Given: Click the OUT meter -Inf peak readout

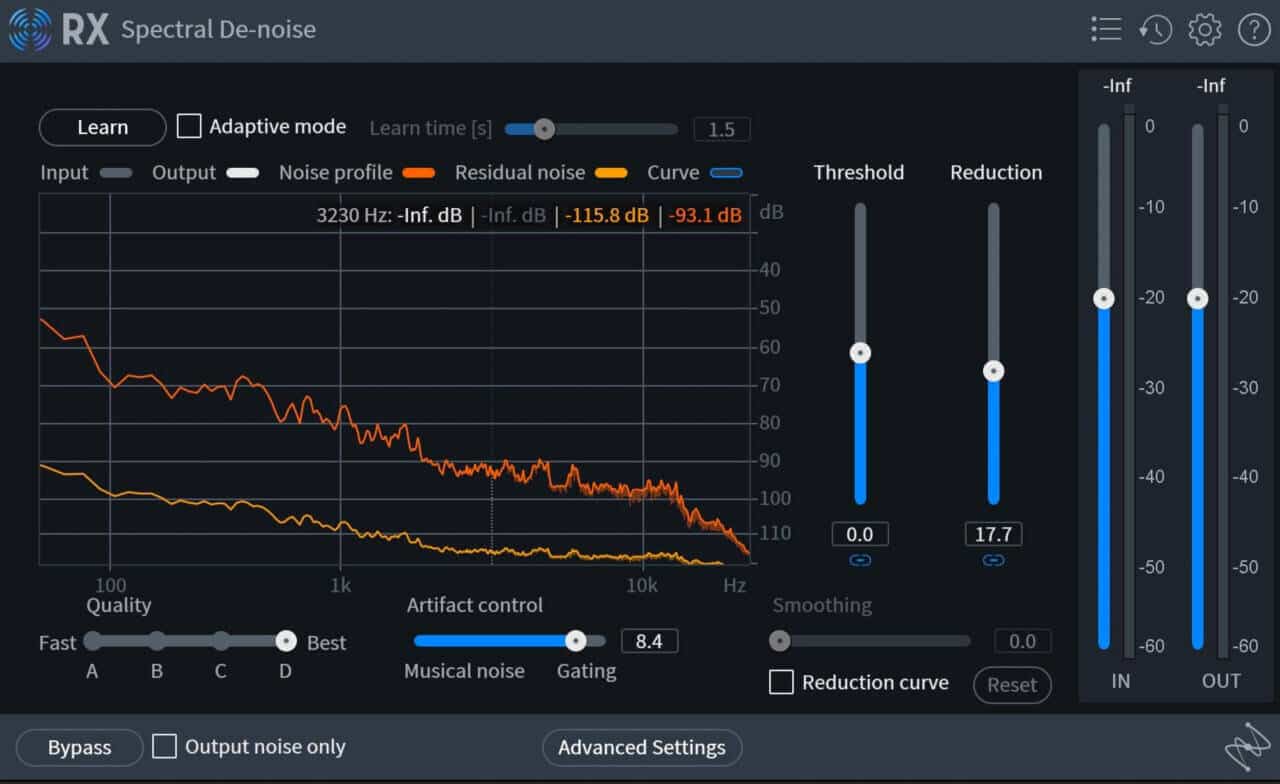Looking at the screenshot, I should coord(1211,86).
